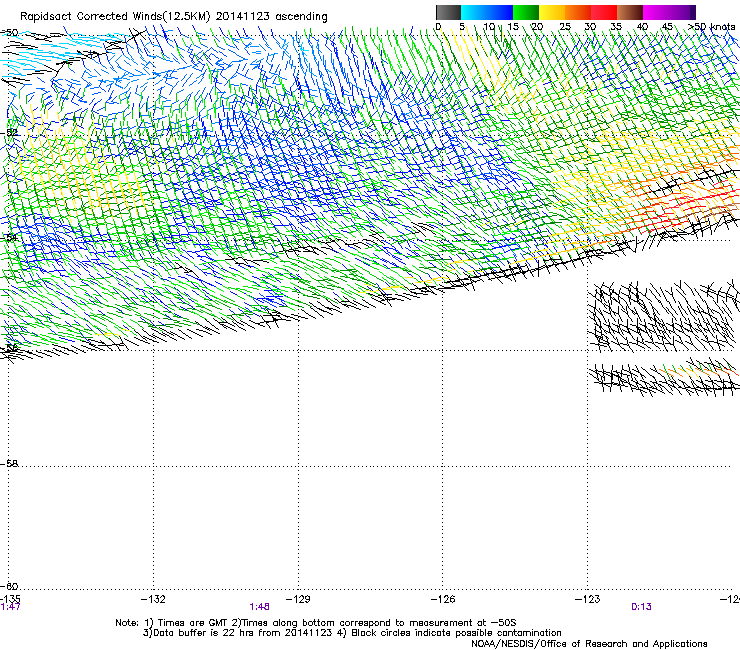Viewport: 740px width, 650px height.
Task: Click the green 15-20 knots color segment
Action: 526,12
